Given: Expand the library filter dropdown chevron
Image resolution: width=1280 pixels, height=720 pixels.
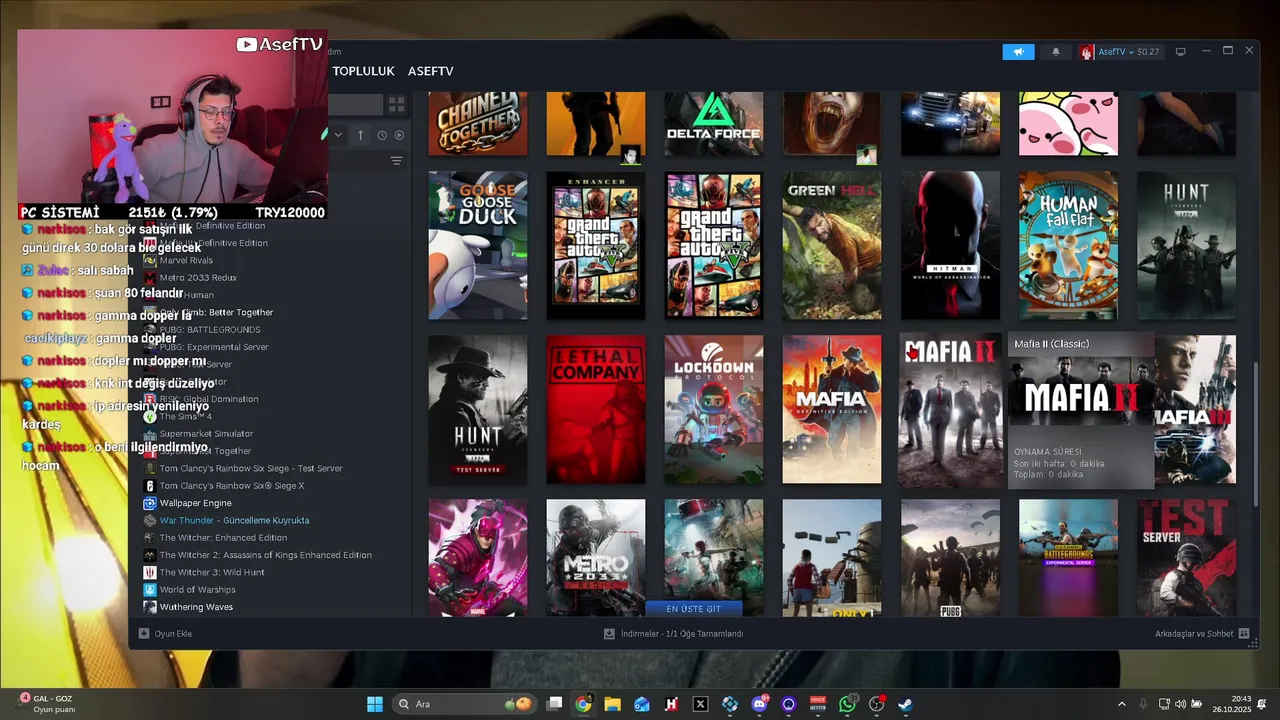Looking at the screenshot, I should click(x=338, y=135).
